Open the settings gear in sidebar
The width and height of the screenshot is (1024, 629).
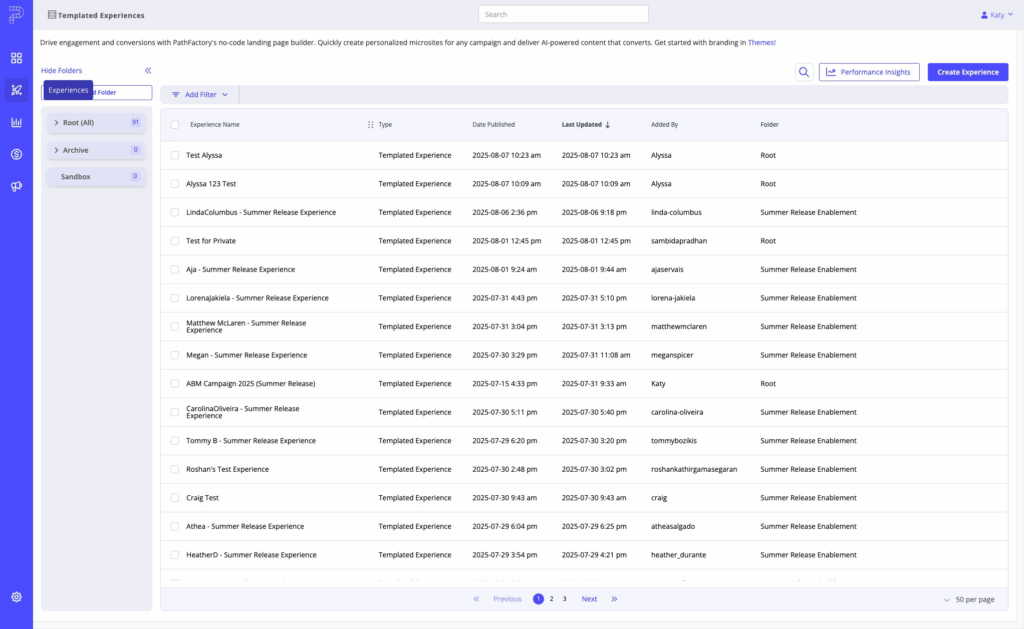coord(16,597)
